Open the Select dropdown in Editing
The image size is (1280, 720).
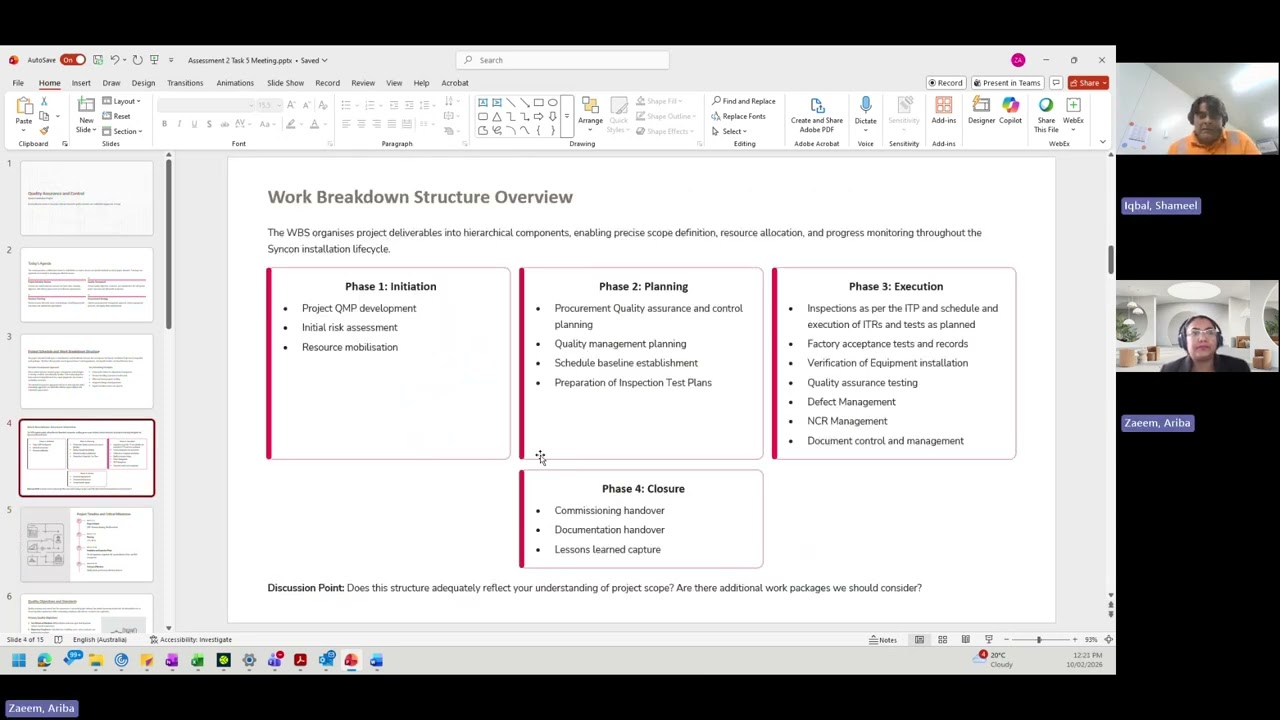[x=729, y=131]
